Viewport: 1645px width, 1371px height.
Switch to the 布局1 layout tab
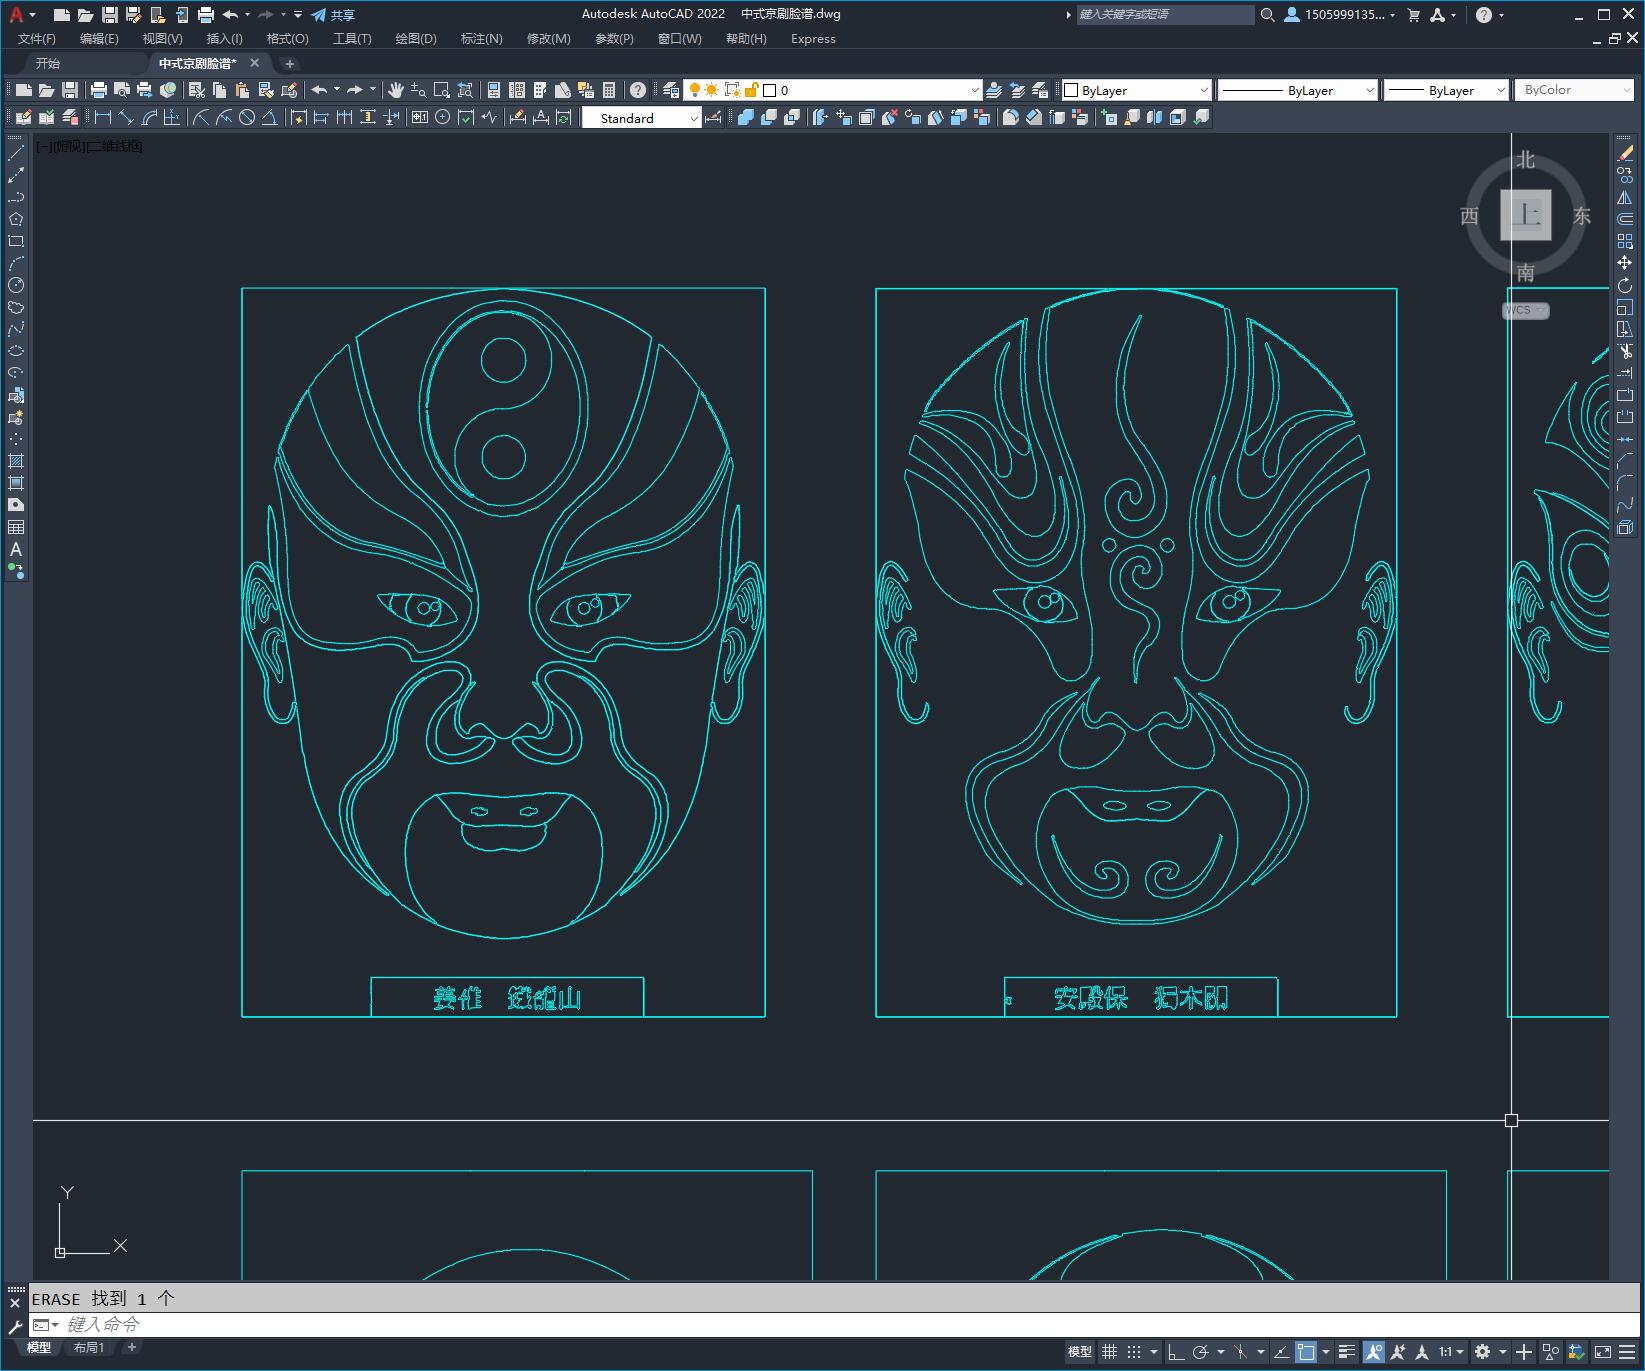89,1347
